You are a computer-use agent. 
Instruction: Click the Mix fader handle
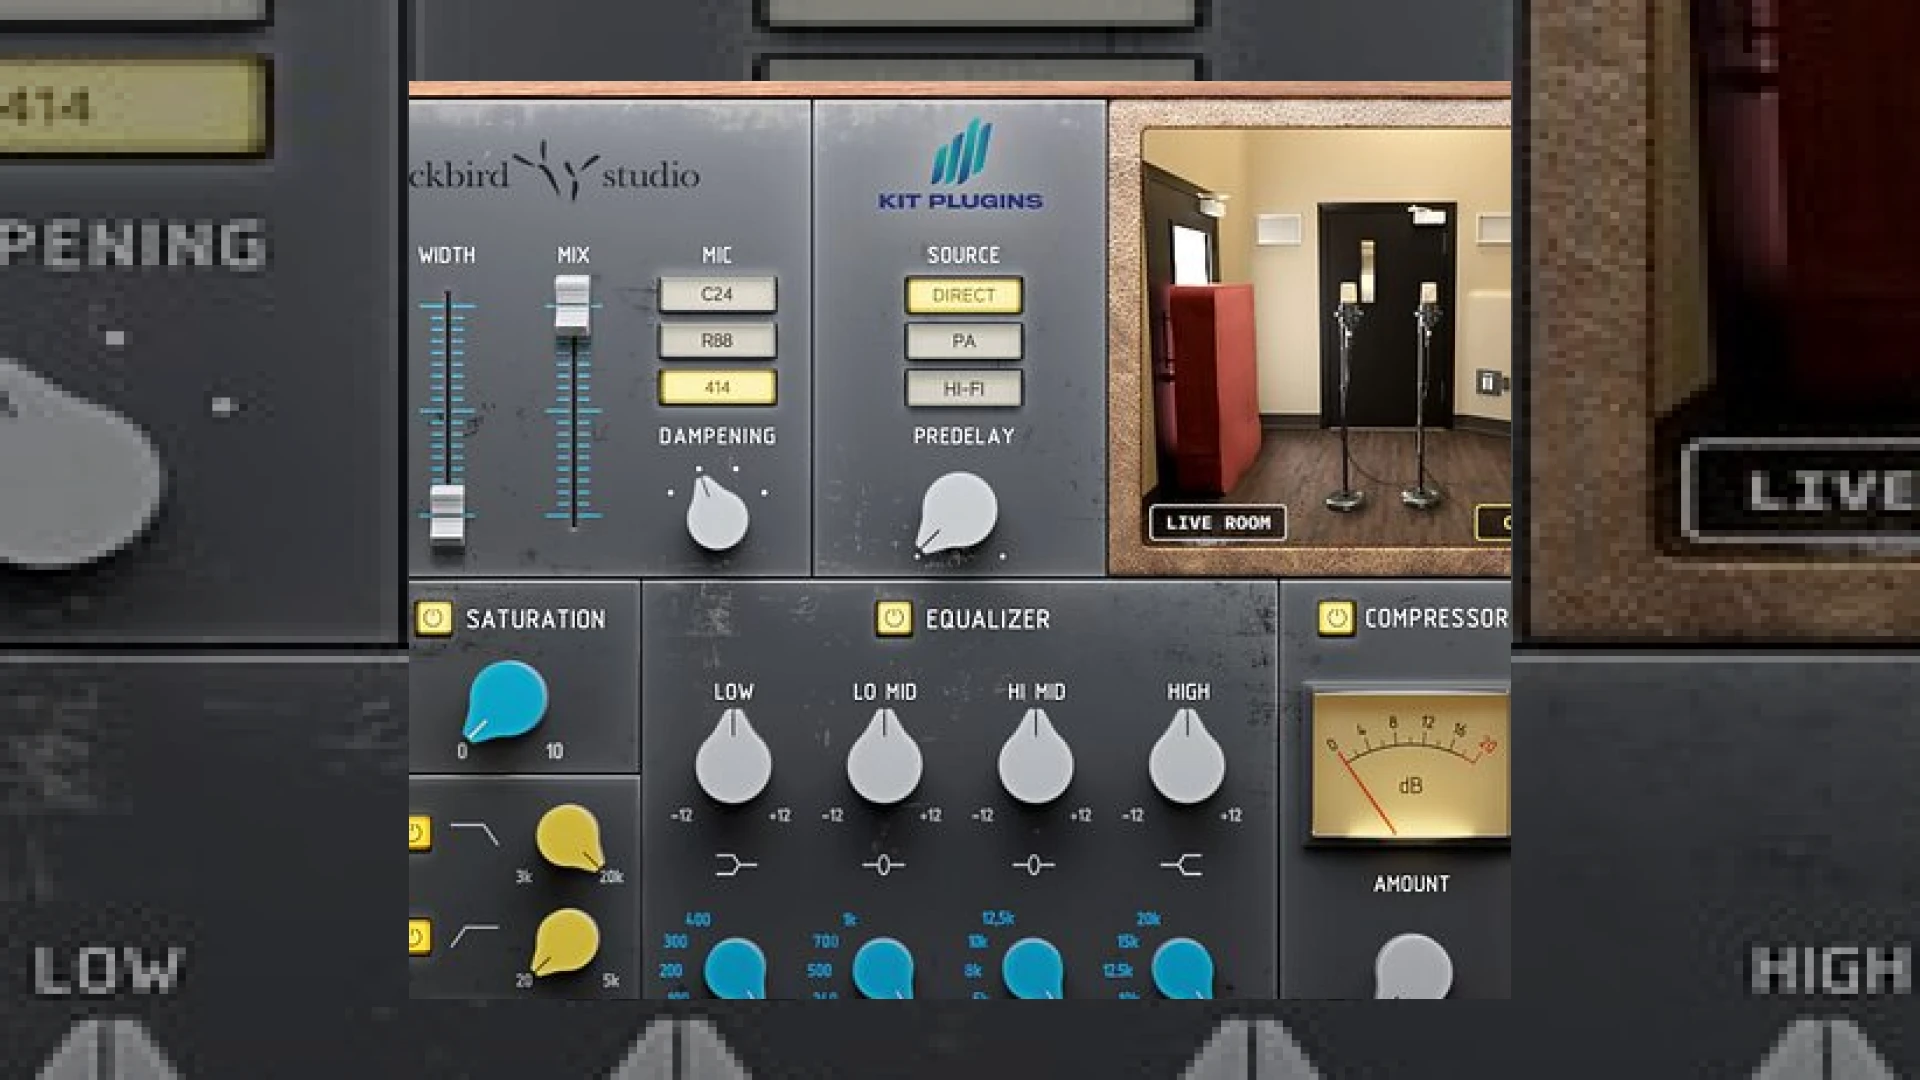pos(573,304)
